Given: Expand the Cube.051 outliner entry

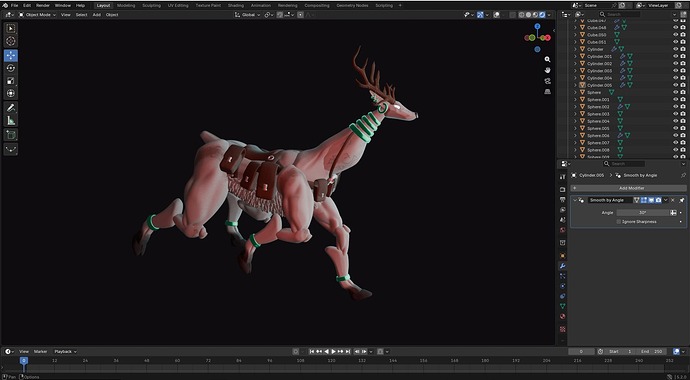Looking at the screenshot, I should click(x=575, y=42).
